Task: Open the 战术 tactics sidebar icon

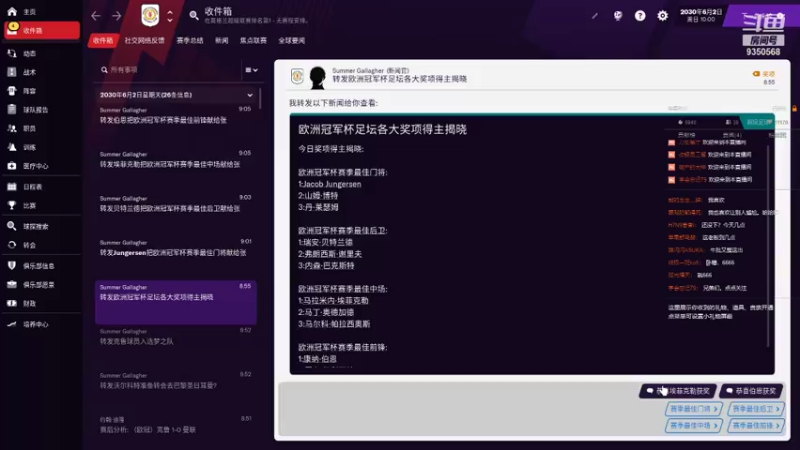Action: click(x=12, y=72)
